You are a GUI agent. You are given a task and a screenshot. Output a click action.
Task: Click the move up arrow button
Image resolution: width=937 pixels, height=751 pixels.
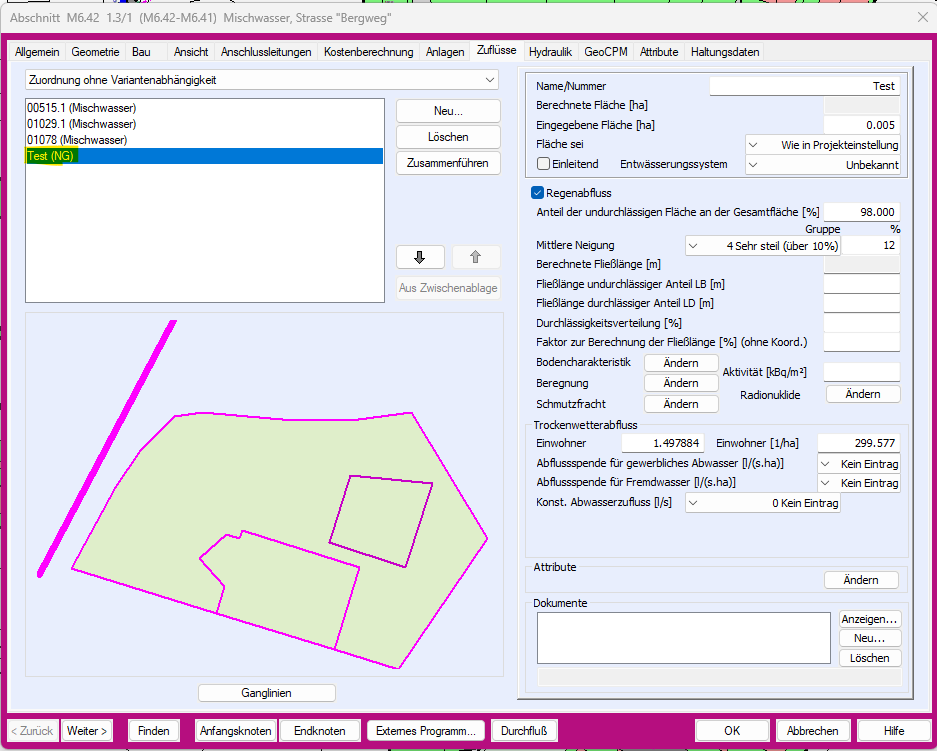point(476,257)
